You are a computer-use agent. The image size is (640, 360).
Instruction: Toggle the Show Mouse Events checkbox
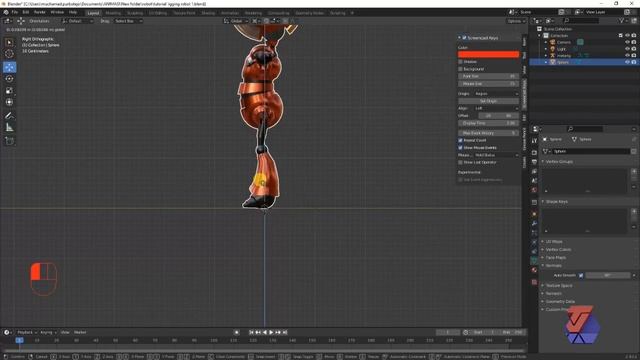point(460,147)
